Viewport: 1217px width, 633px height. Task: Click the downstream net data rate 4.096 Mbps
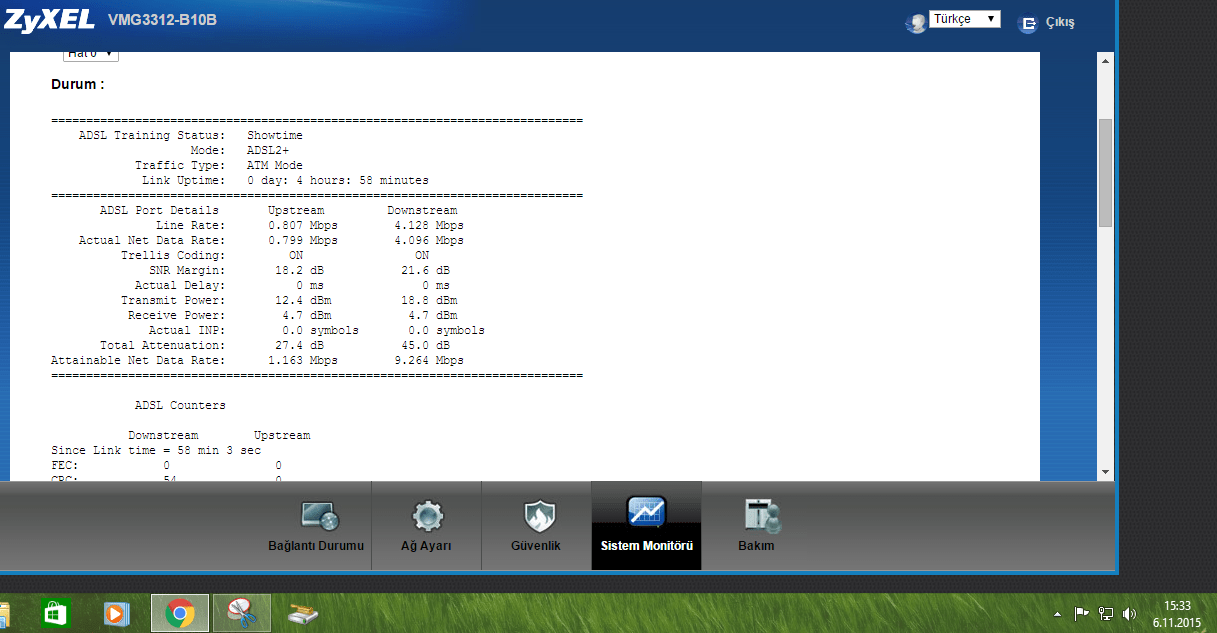pos(429,240)
